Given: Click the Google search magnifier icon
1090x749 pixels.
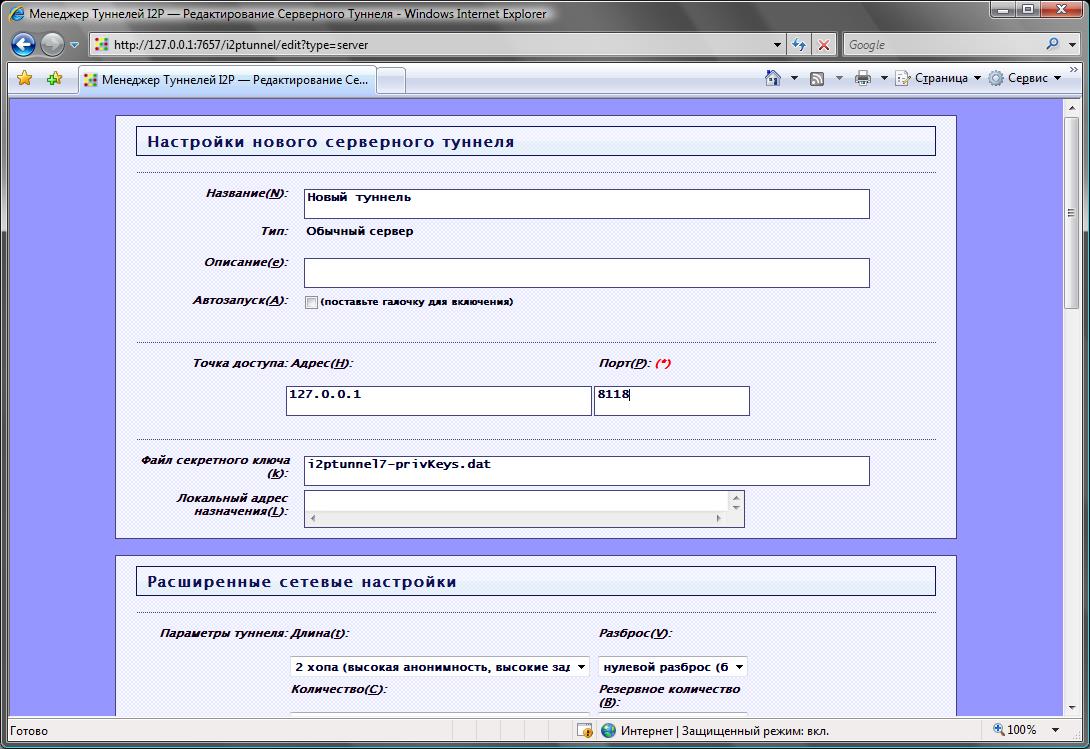Looking at the screenshot, I should (x=1053, y=45).
